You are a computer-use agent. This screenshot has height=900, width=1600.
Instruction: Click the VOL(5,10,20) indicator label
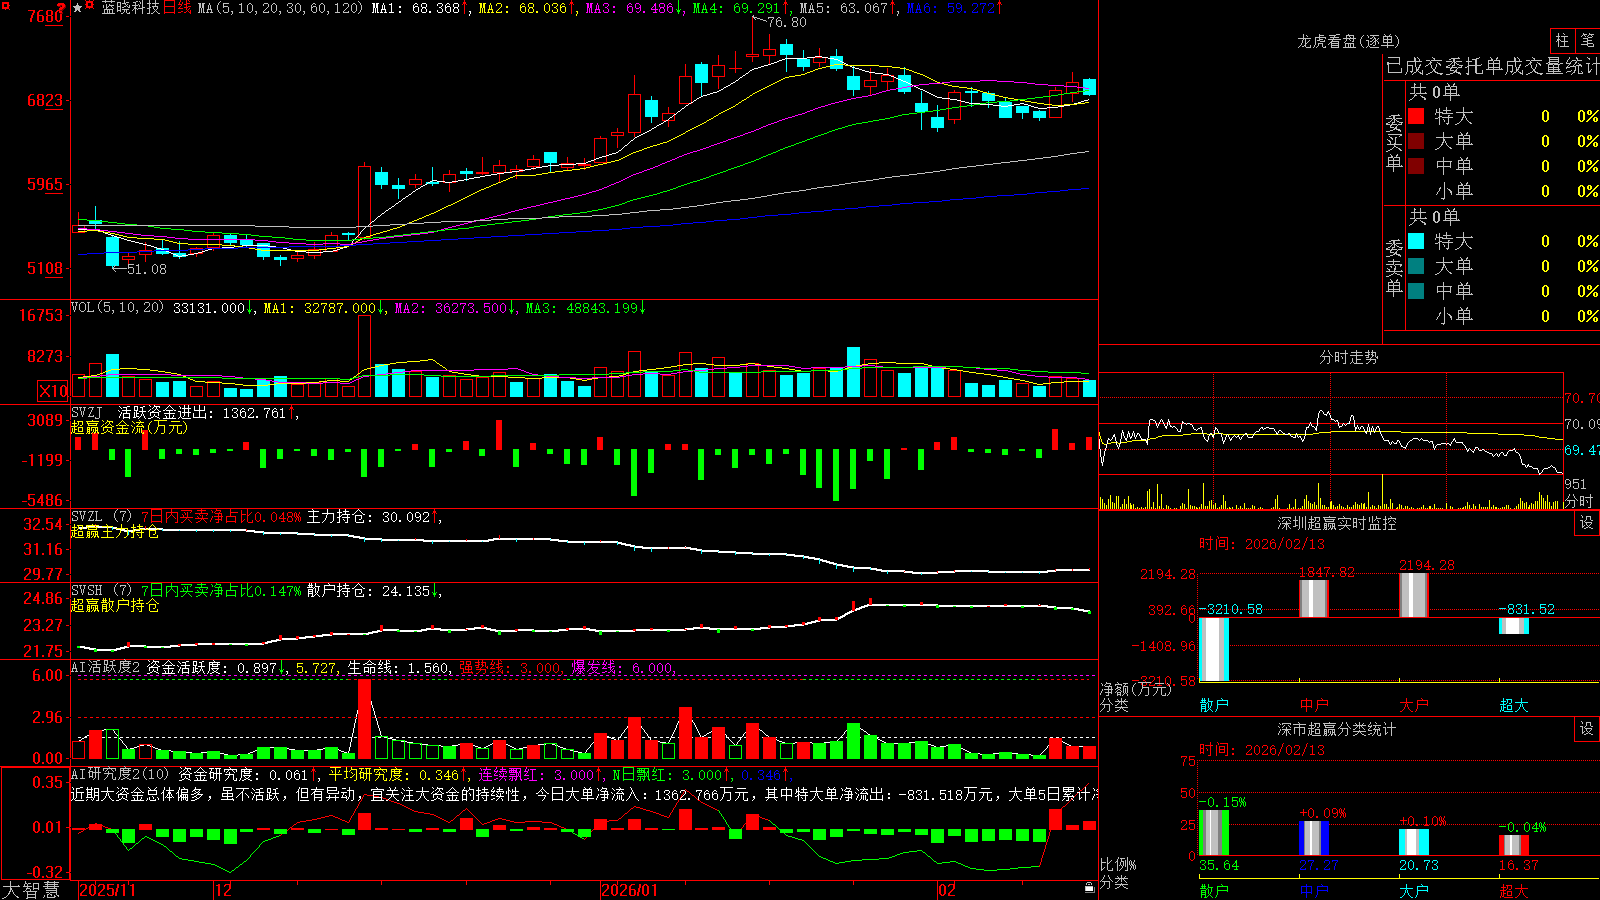pos(117,308)
